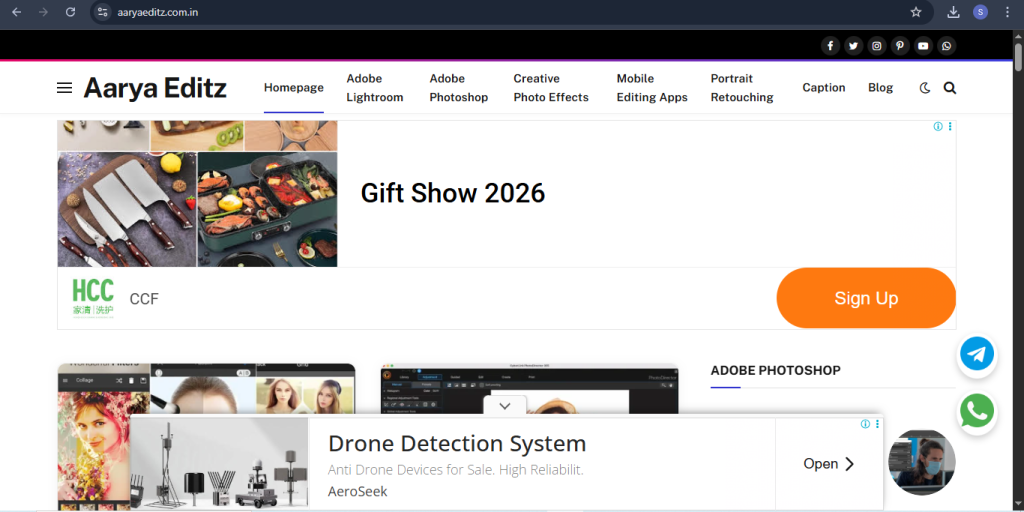Go back with the browser back arrow

pyautogui.click(x=17, y=12)
